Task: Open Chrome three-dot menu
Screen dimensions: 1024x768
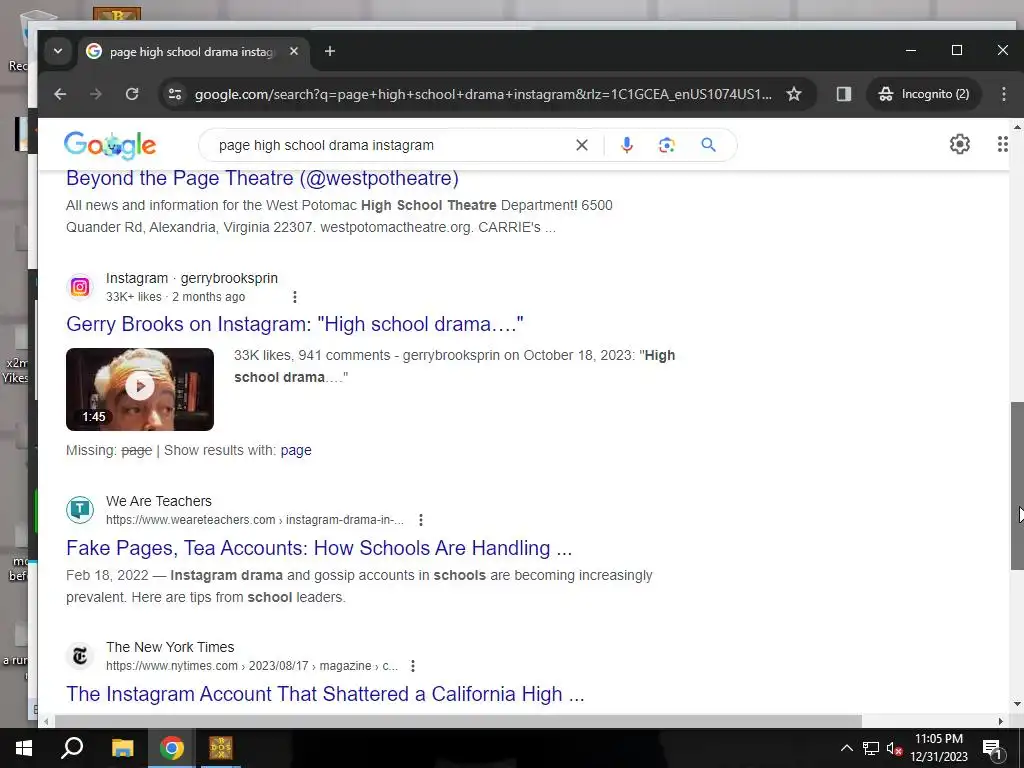Action: [1004, 94]
